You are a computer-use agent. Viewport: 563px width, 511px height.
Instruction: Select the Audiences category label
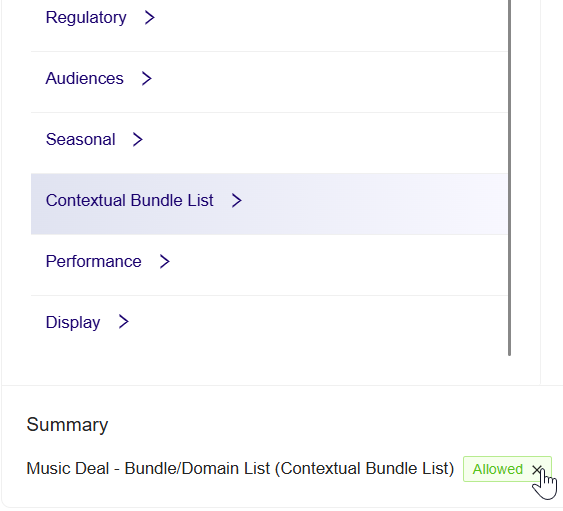tap(84, 78)
